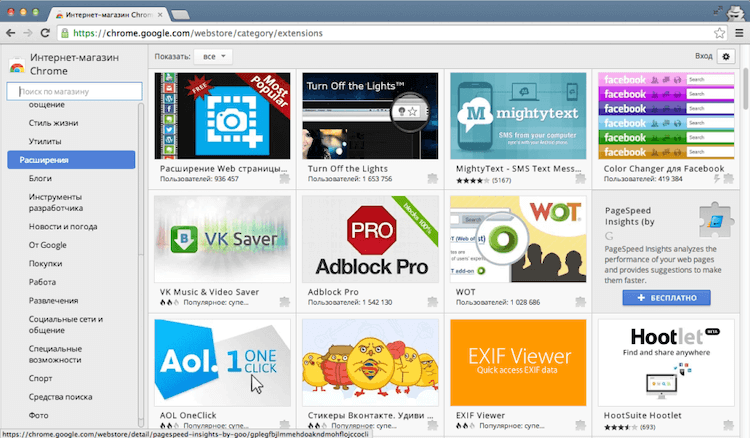Image resolution: width=750 pixels, height=438 pixels.
Task: Open Специальные возможности category
Action: 55,354
